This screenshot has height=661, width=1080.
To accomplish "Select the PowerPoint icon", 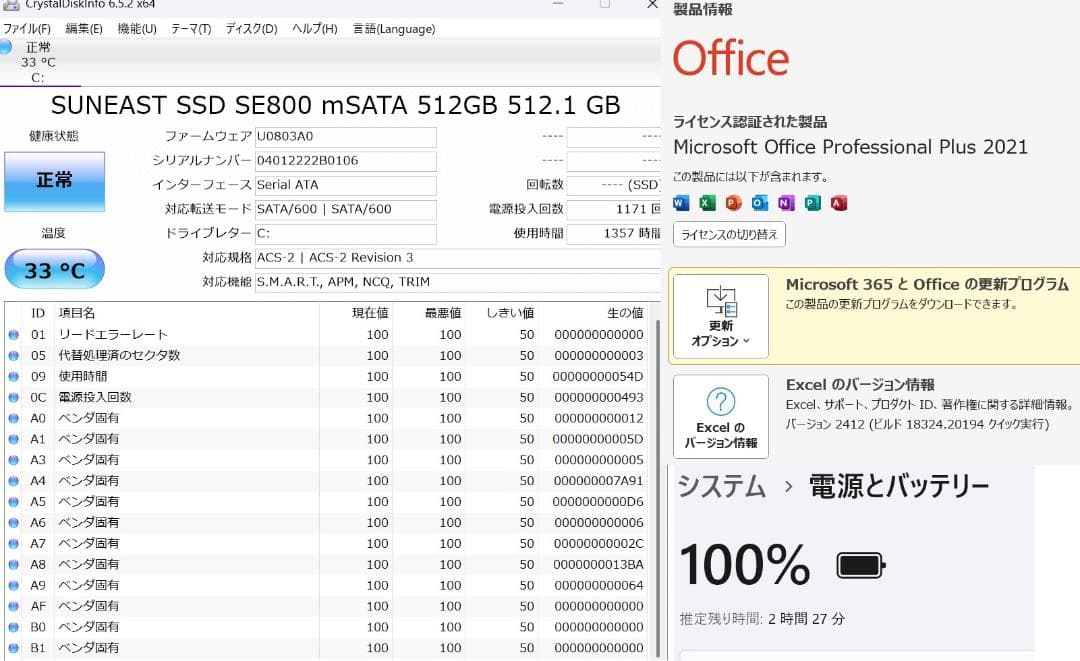I will coord(733,202).
